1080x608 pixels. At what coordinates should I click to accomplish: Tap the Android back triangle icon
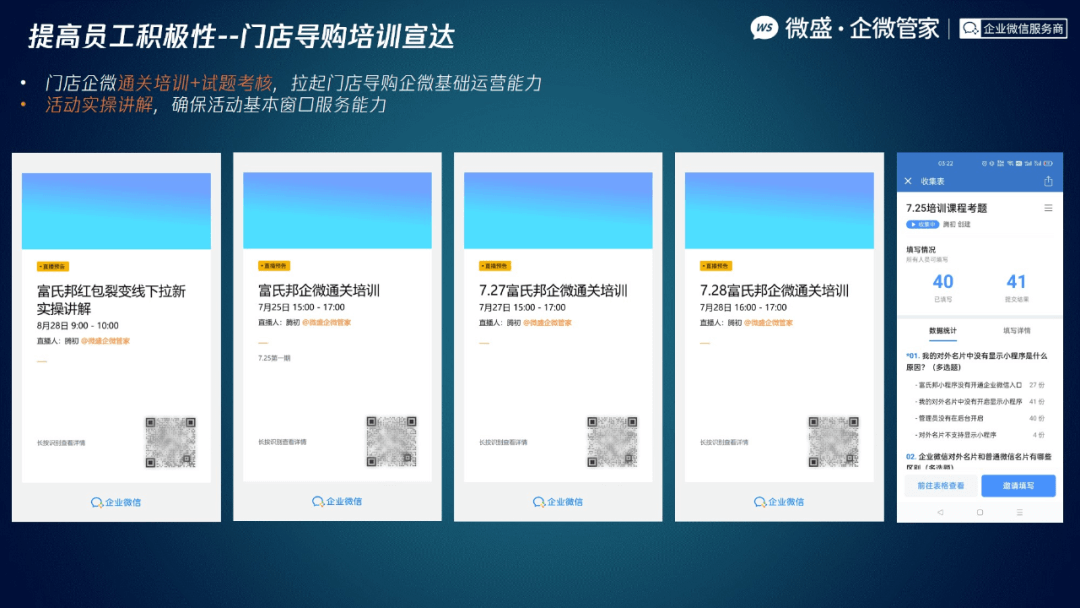pos(939,512)
